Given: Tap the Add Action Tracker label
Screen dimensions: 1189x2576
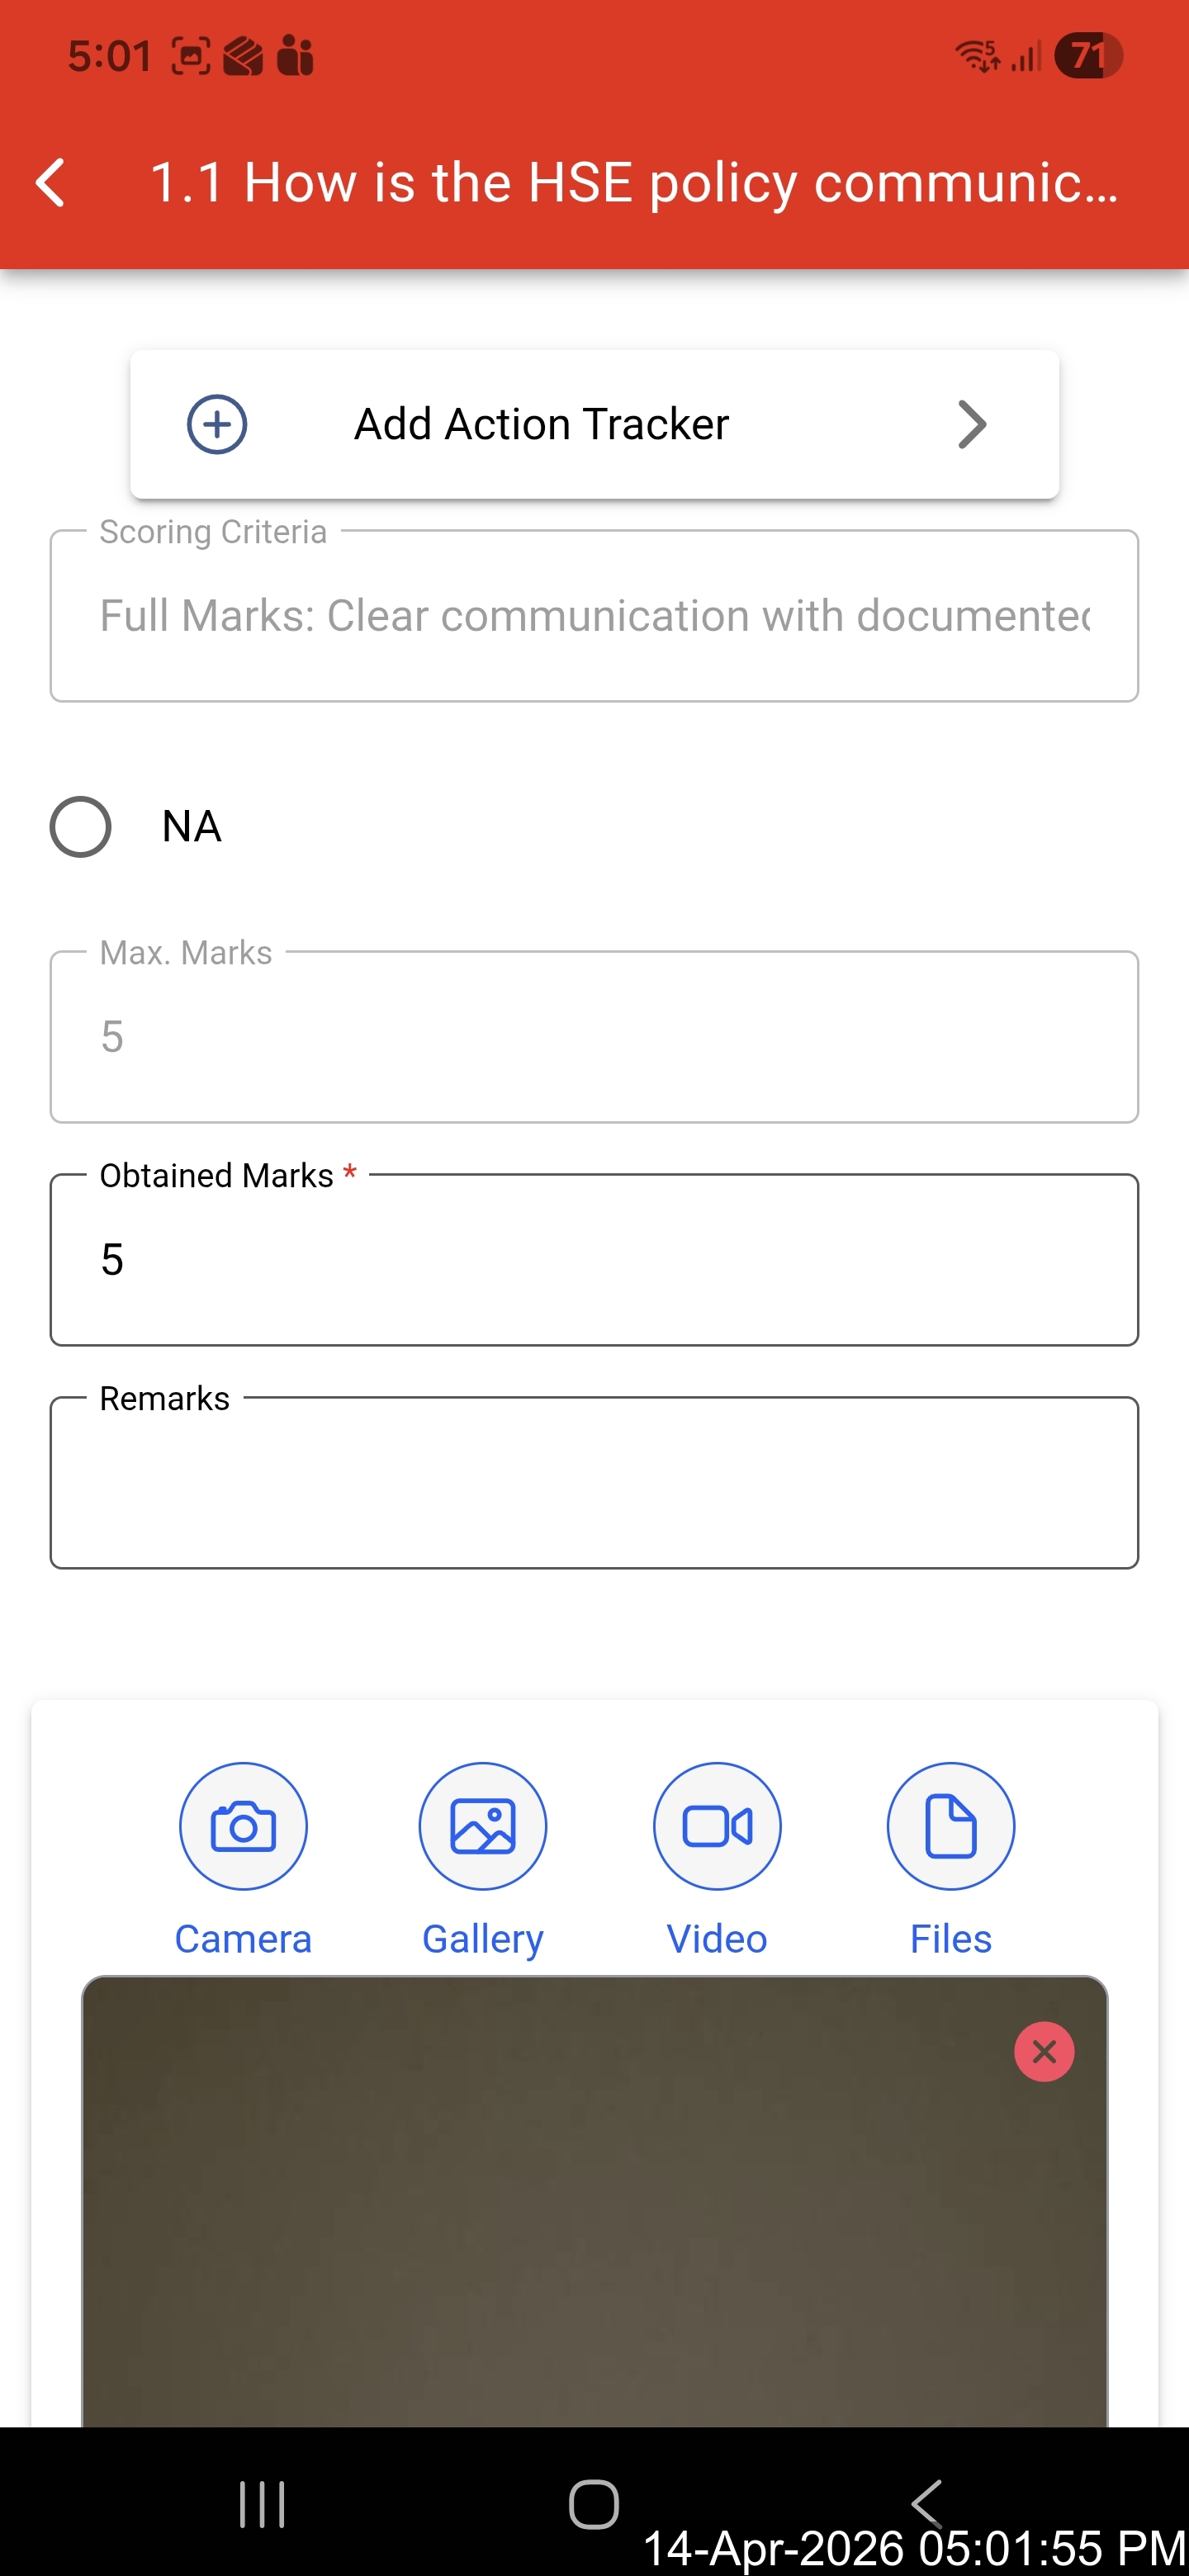Looking at the screenshot, I should (541, 424).
